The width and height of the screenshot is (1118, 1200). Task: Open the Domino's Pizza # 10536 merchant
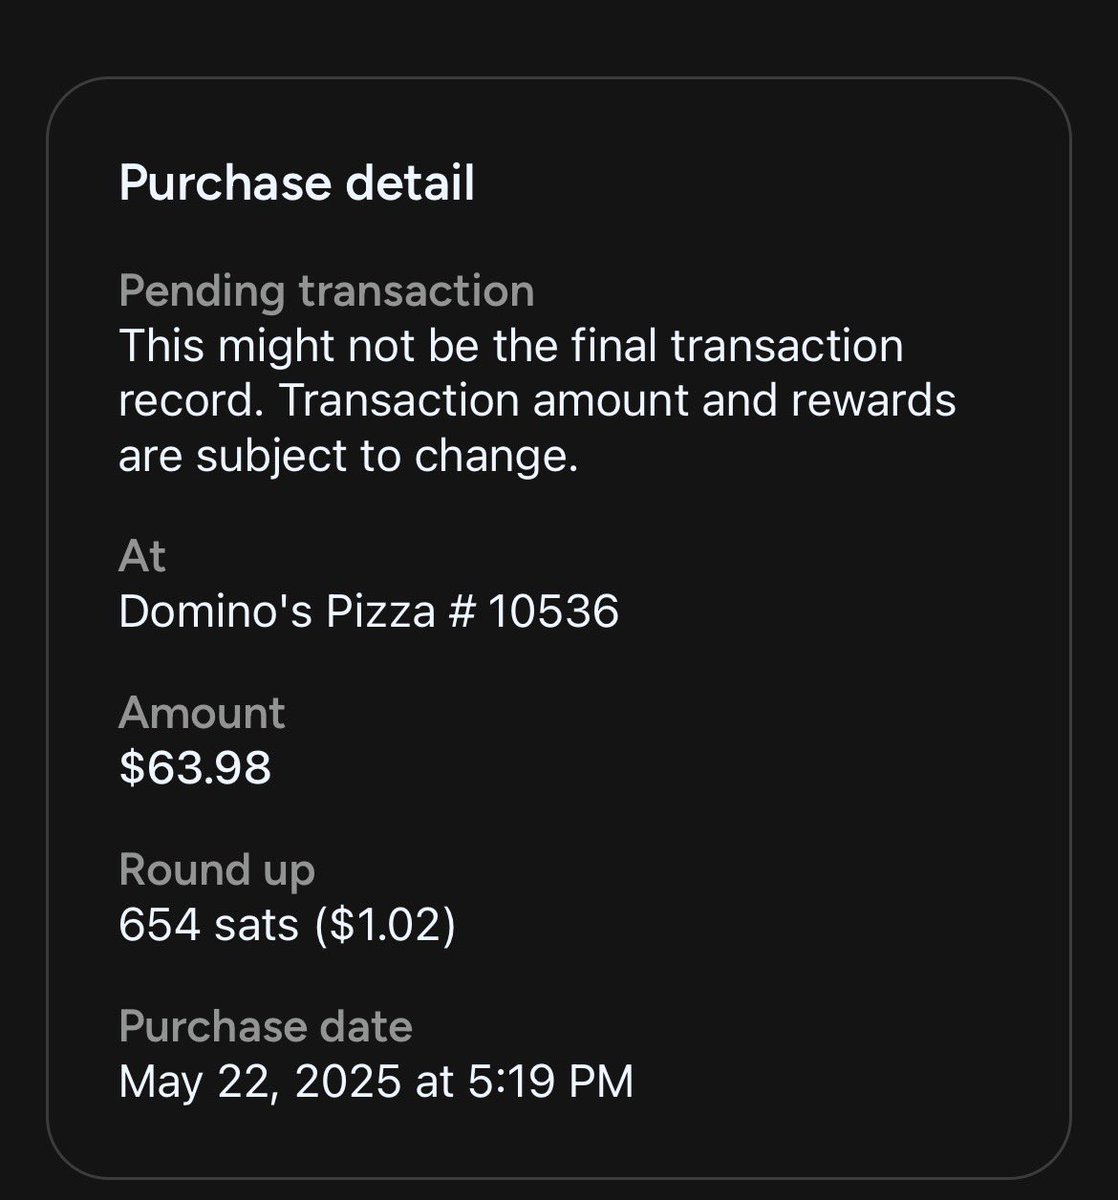pos(369,611)
